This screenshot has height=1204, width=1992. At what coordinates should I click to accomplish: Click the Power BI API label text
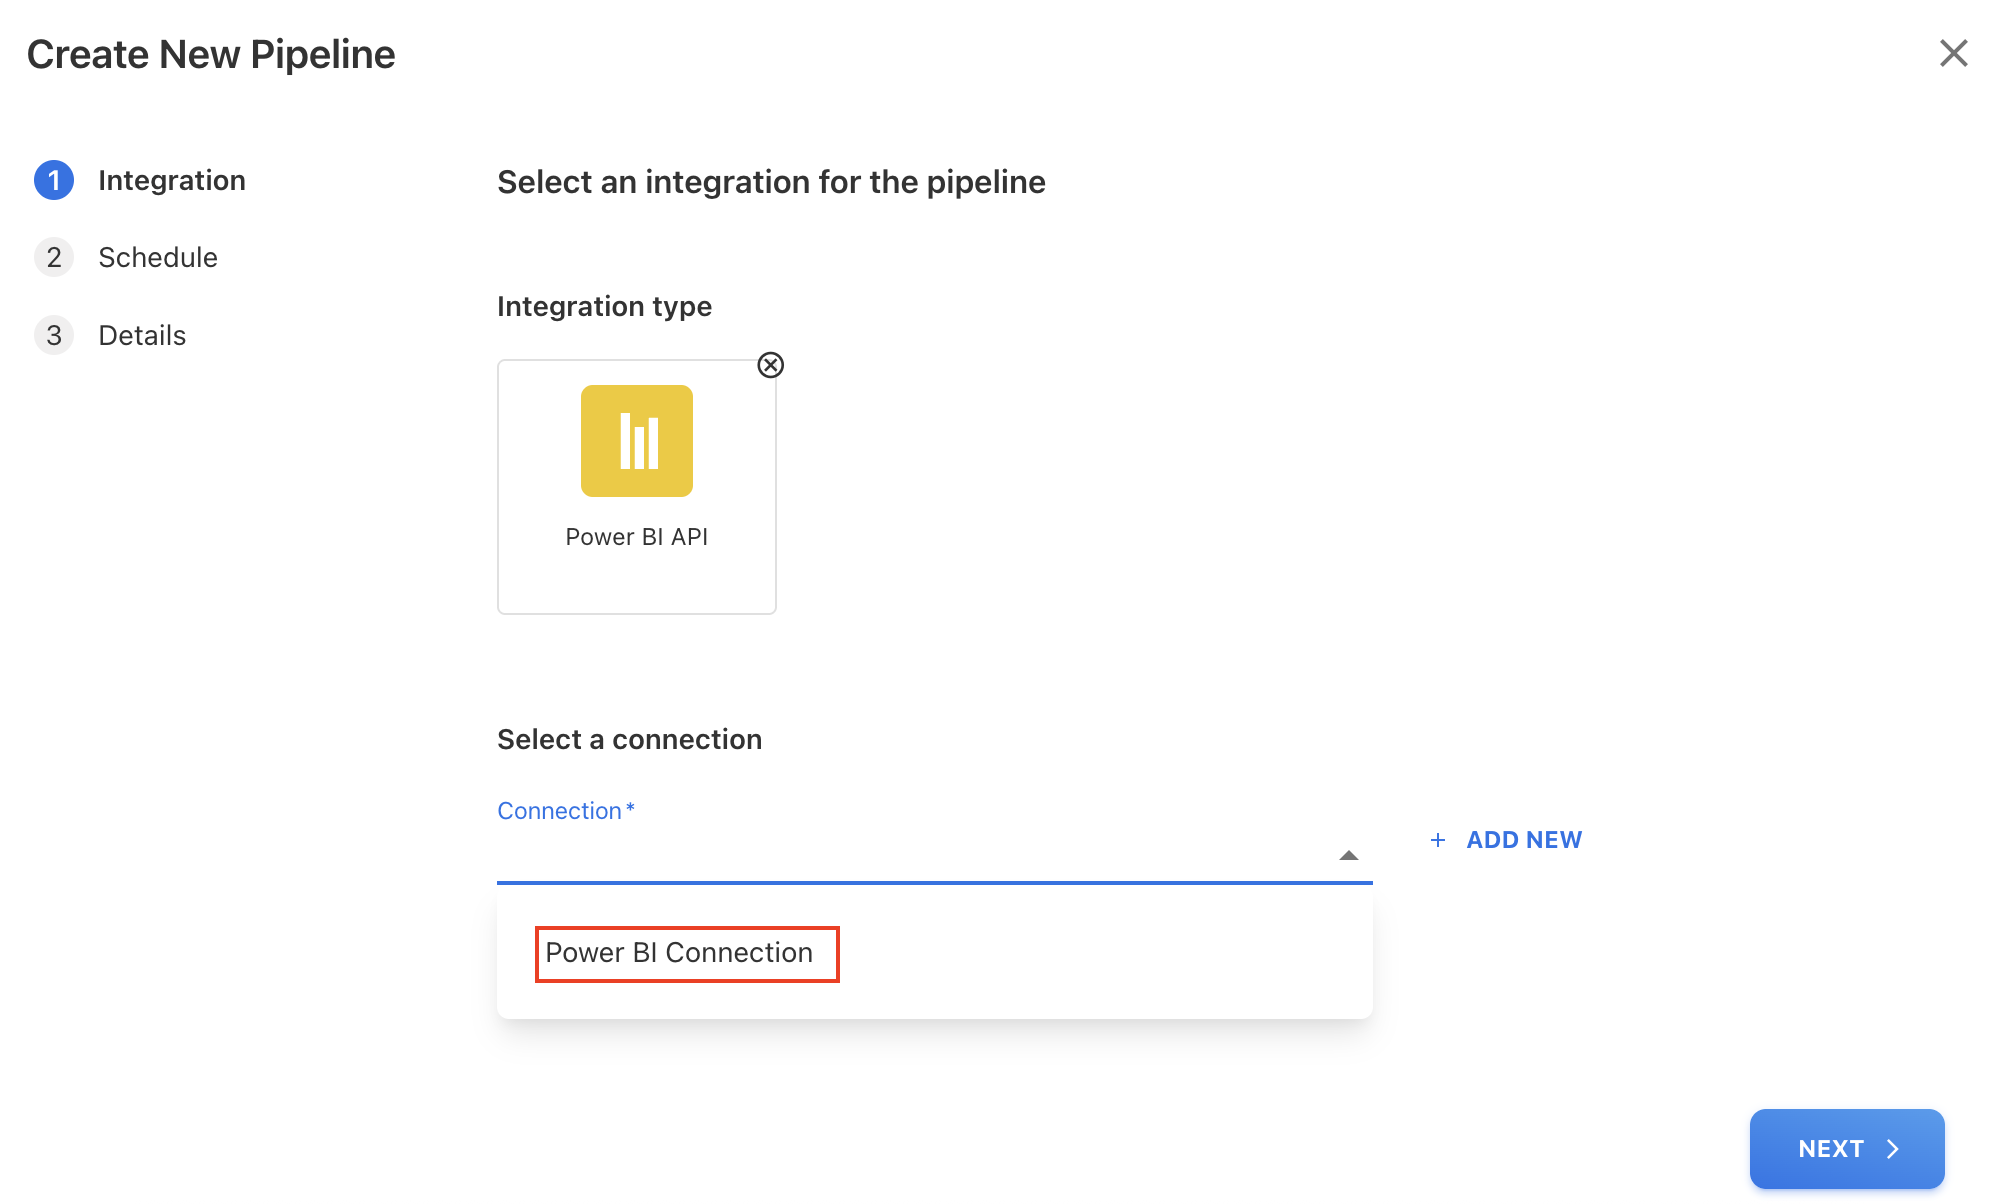pyautogui.click(x=636, y=537)
